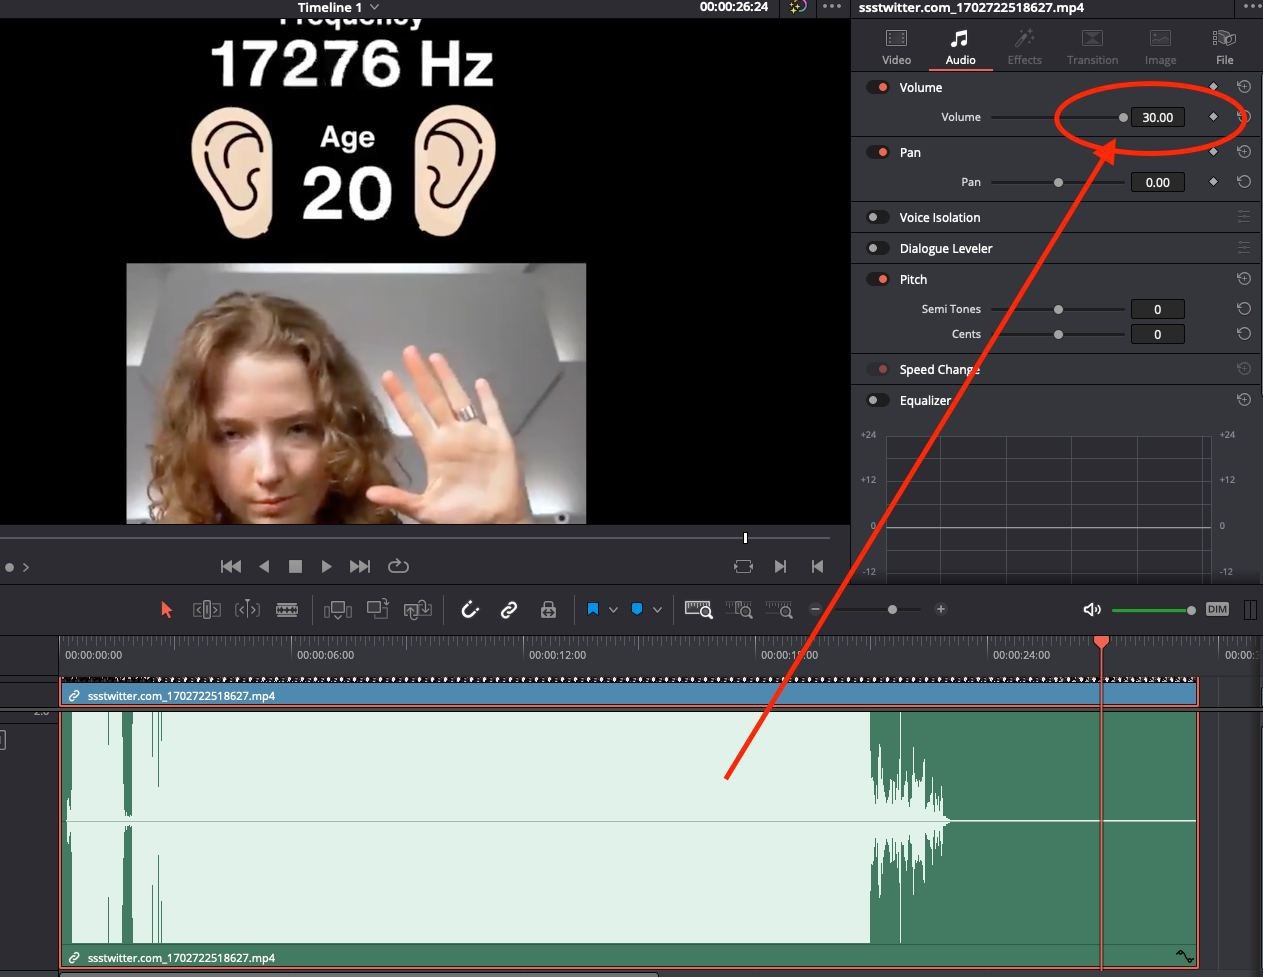This screenshot has height=977, width=1263.
Task: Go to last frame
Action: tap(360, 566)
